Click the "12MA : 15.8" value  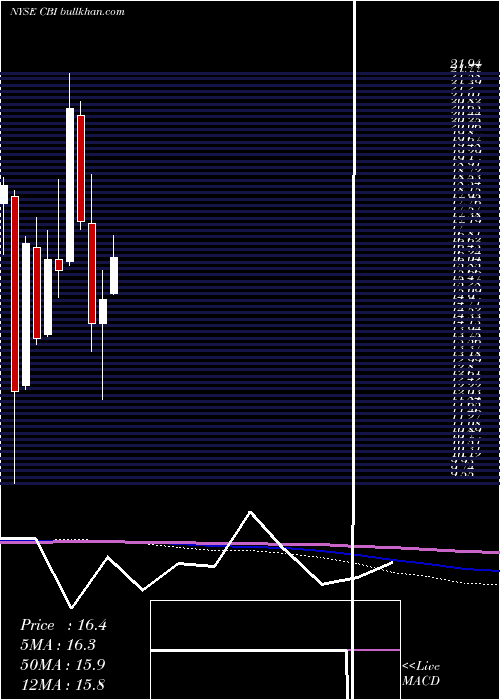[63, 684]
